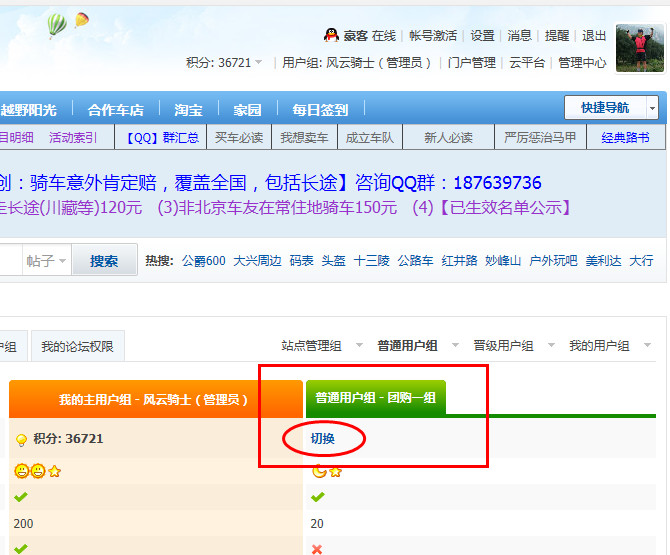Open the 帖子 search type dropdown
Screen dimensions: 670x555
tap(47, 261)
